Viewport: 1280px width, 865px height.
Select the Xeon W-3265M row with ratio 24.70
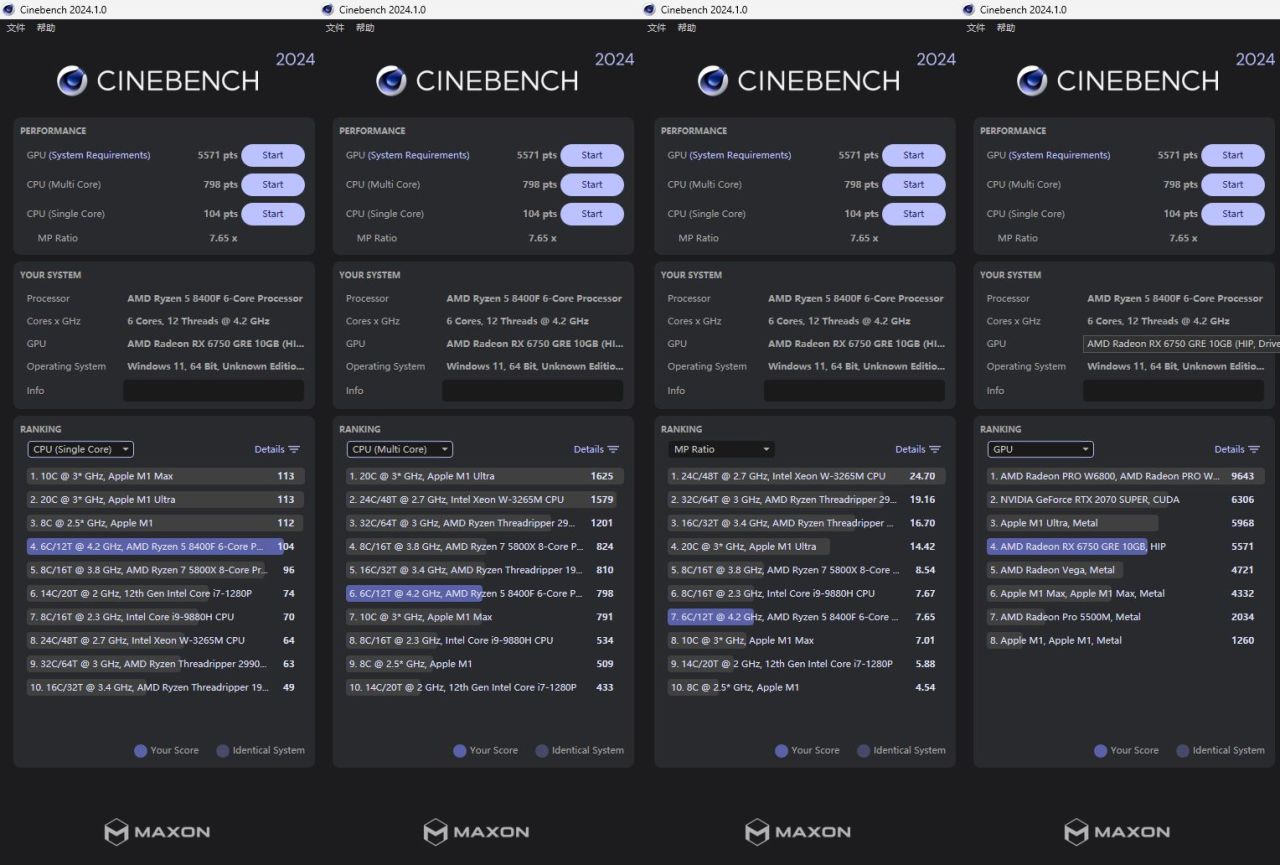point(806,477)
